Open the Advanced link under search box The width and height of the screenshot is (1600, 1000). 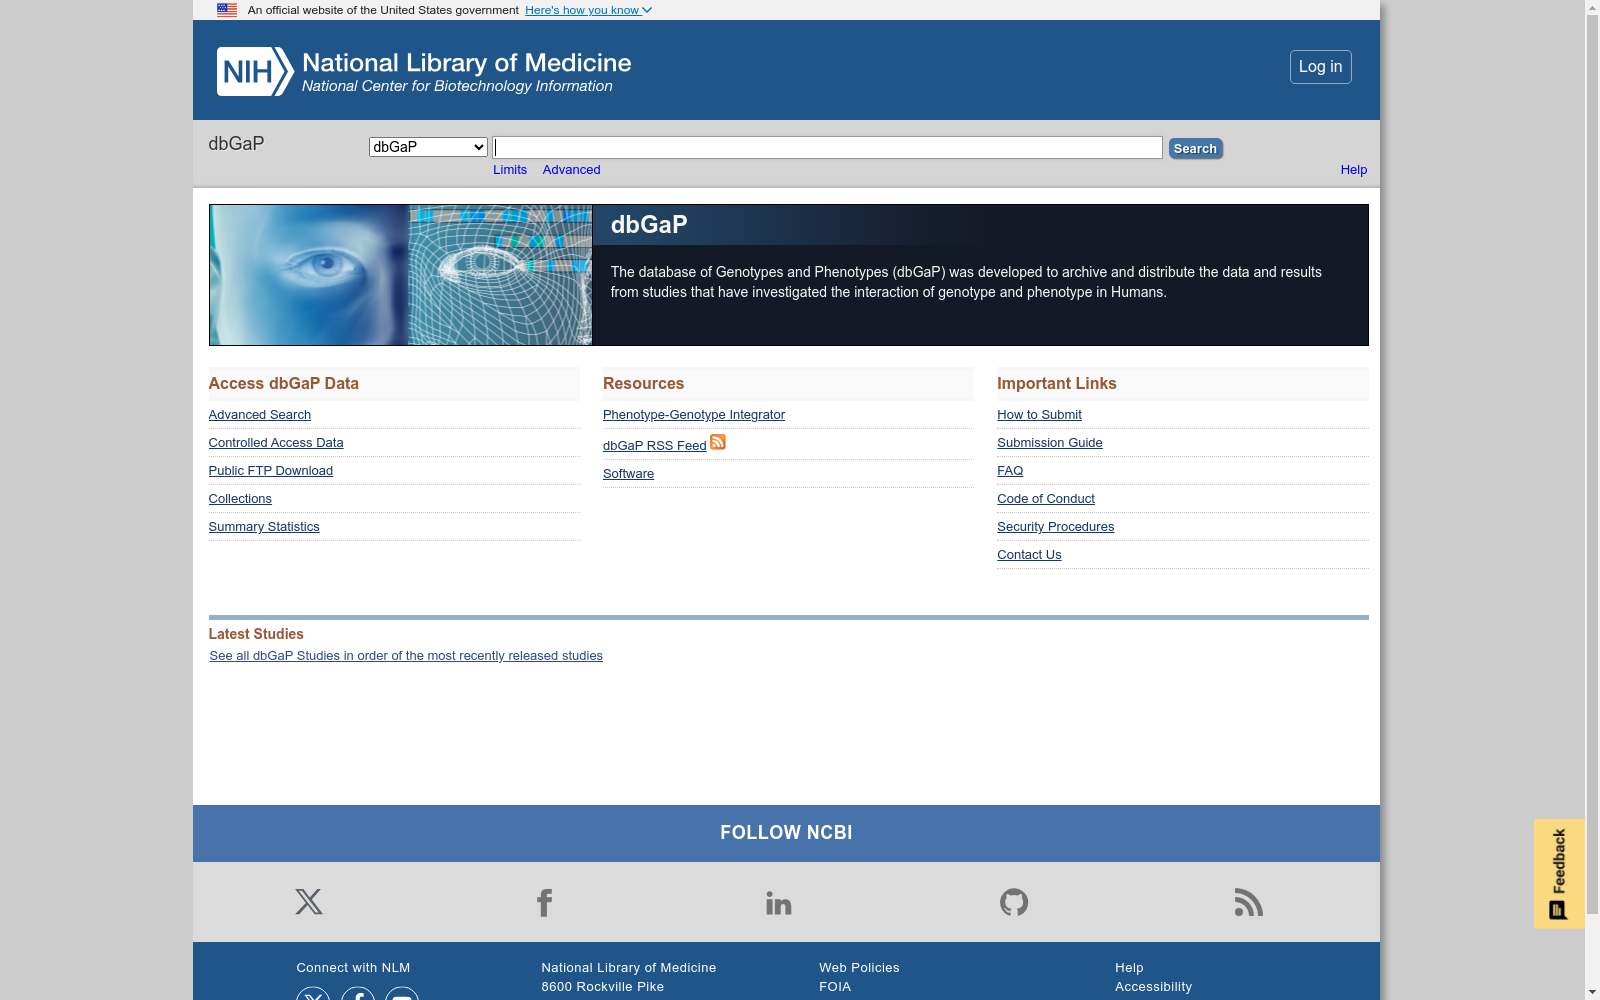[x=571, y=170]
